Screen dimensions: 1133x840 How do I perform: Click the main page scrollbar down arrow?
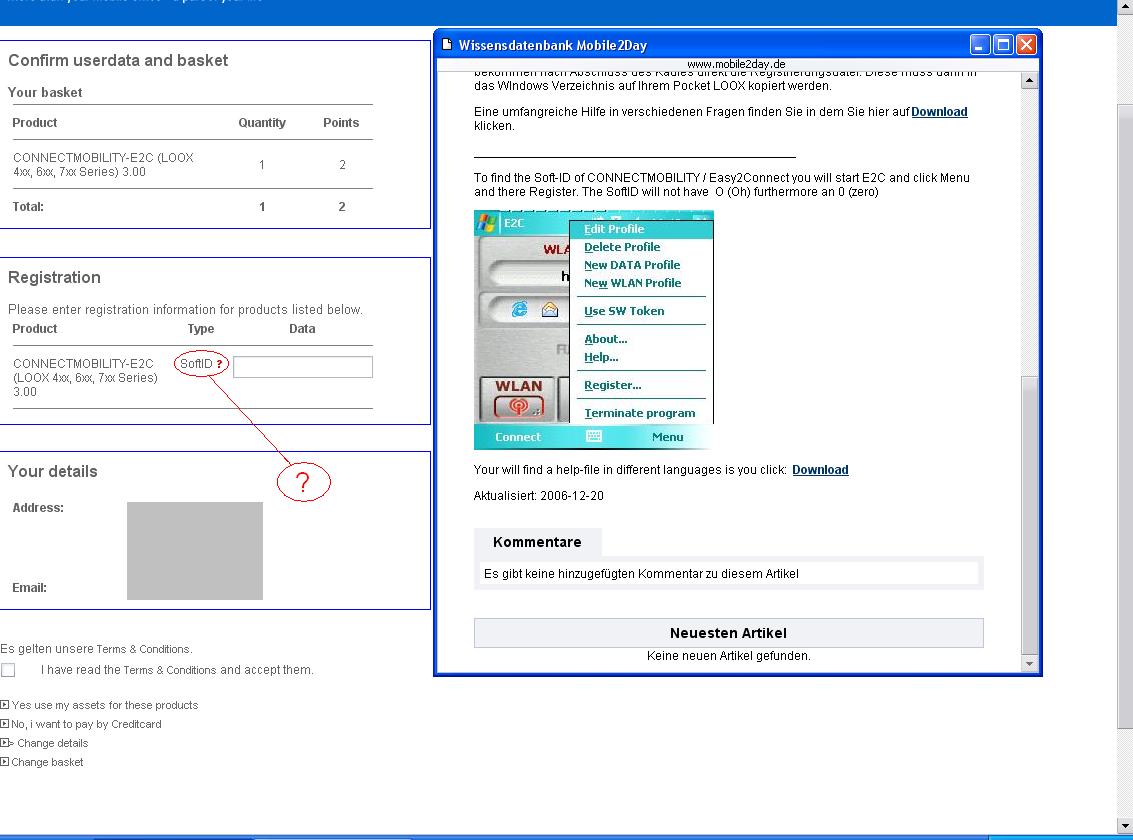[1125, 825]
